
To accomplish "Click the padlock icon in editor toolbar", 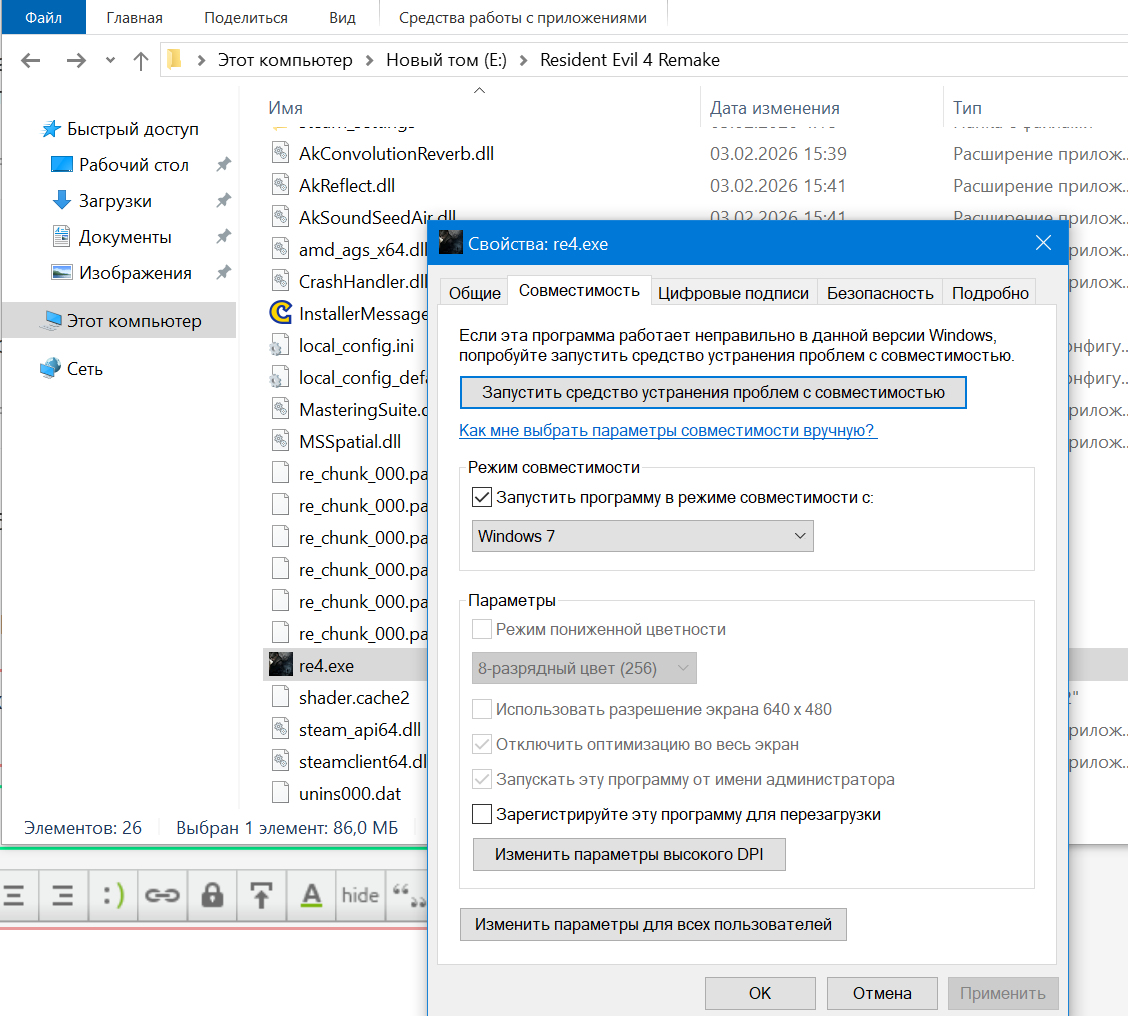I will tap(212, 895).
